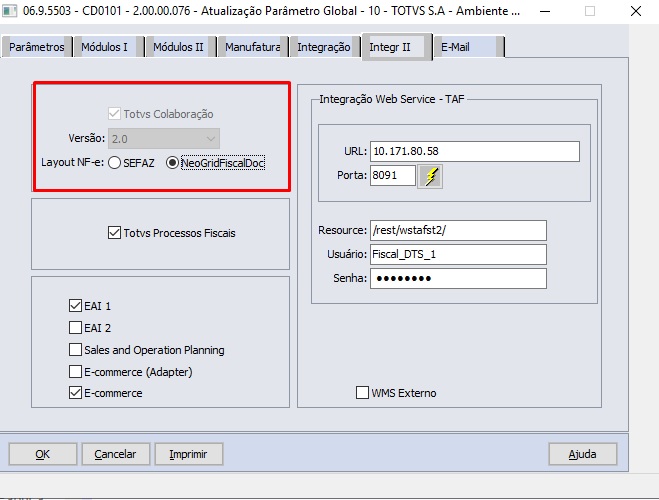The width and height of the screenshot is (659, 500).
Task: Select the SEFAZ layout radio button
Action: 114,163
